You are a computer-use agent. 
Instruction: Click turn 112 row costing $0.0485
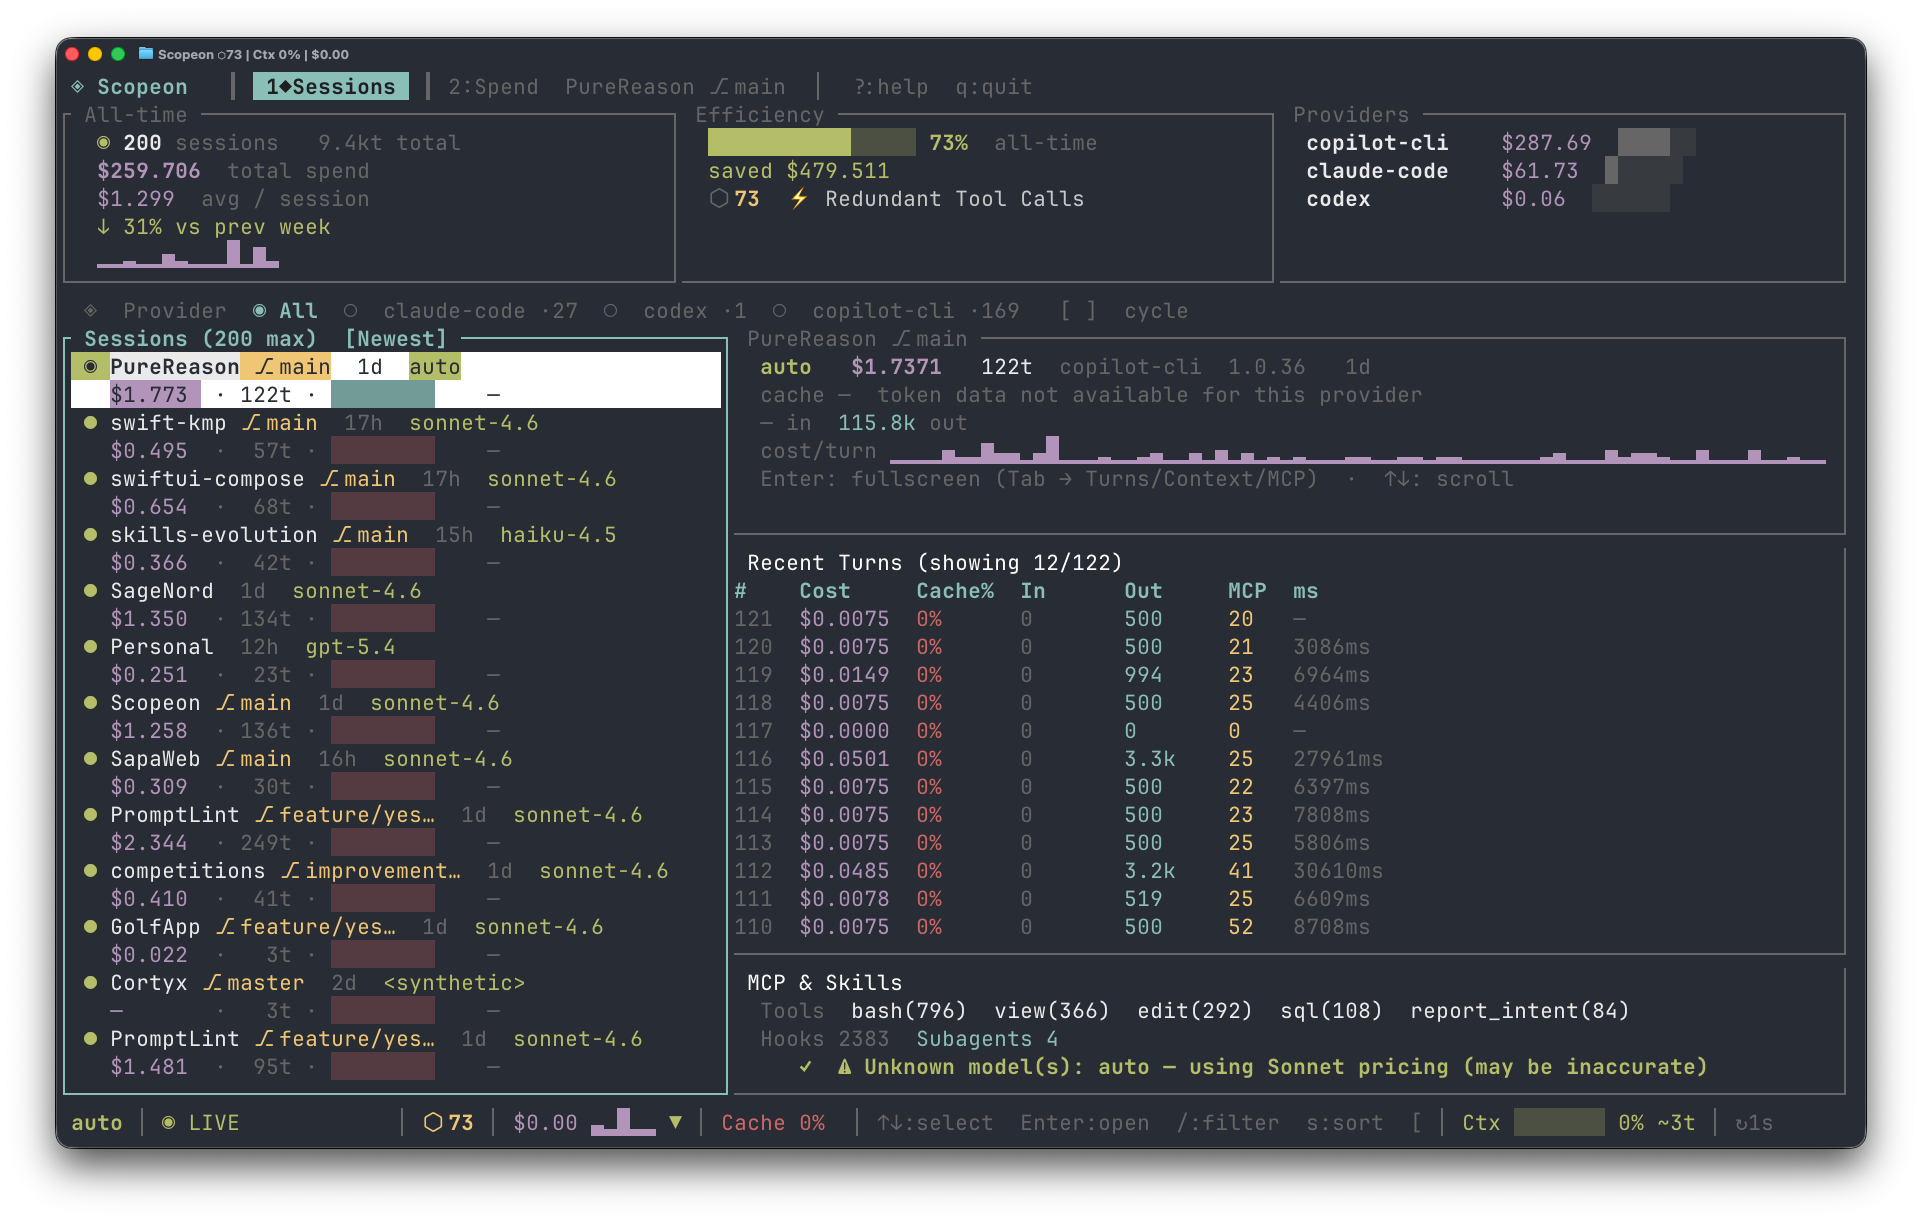[1288, 871]
